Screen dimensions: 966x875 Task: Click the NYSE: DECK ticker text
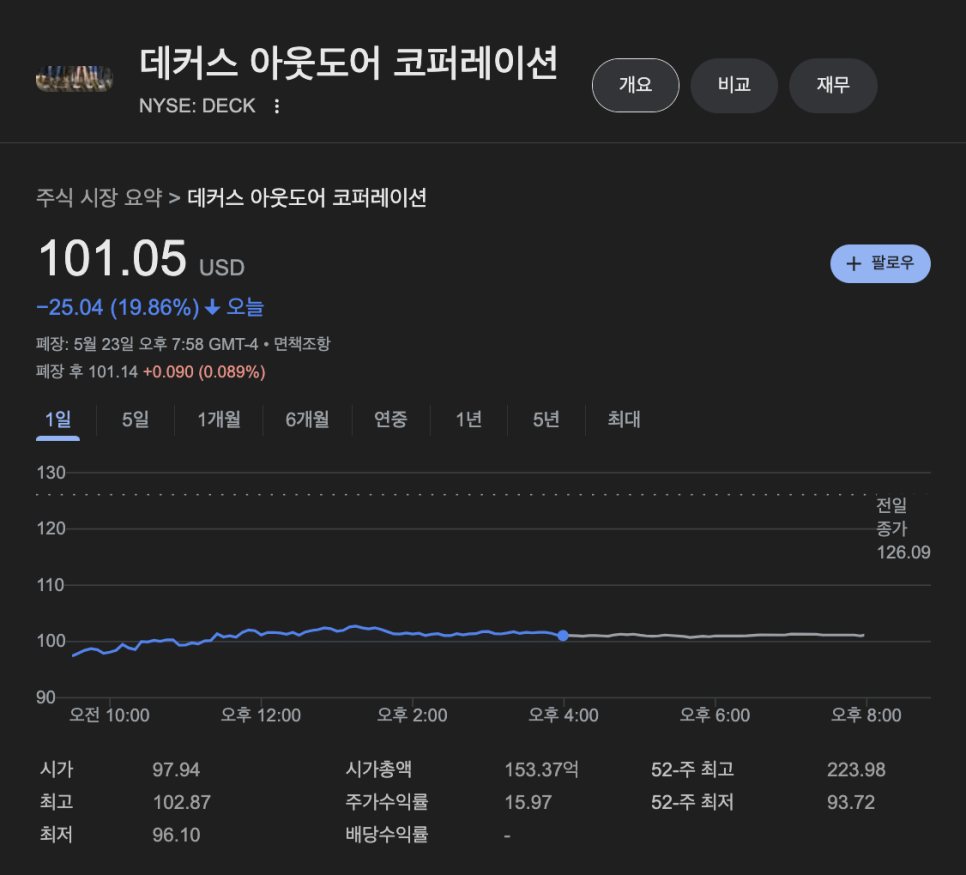pyautogui.click(x=197, y=106)
